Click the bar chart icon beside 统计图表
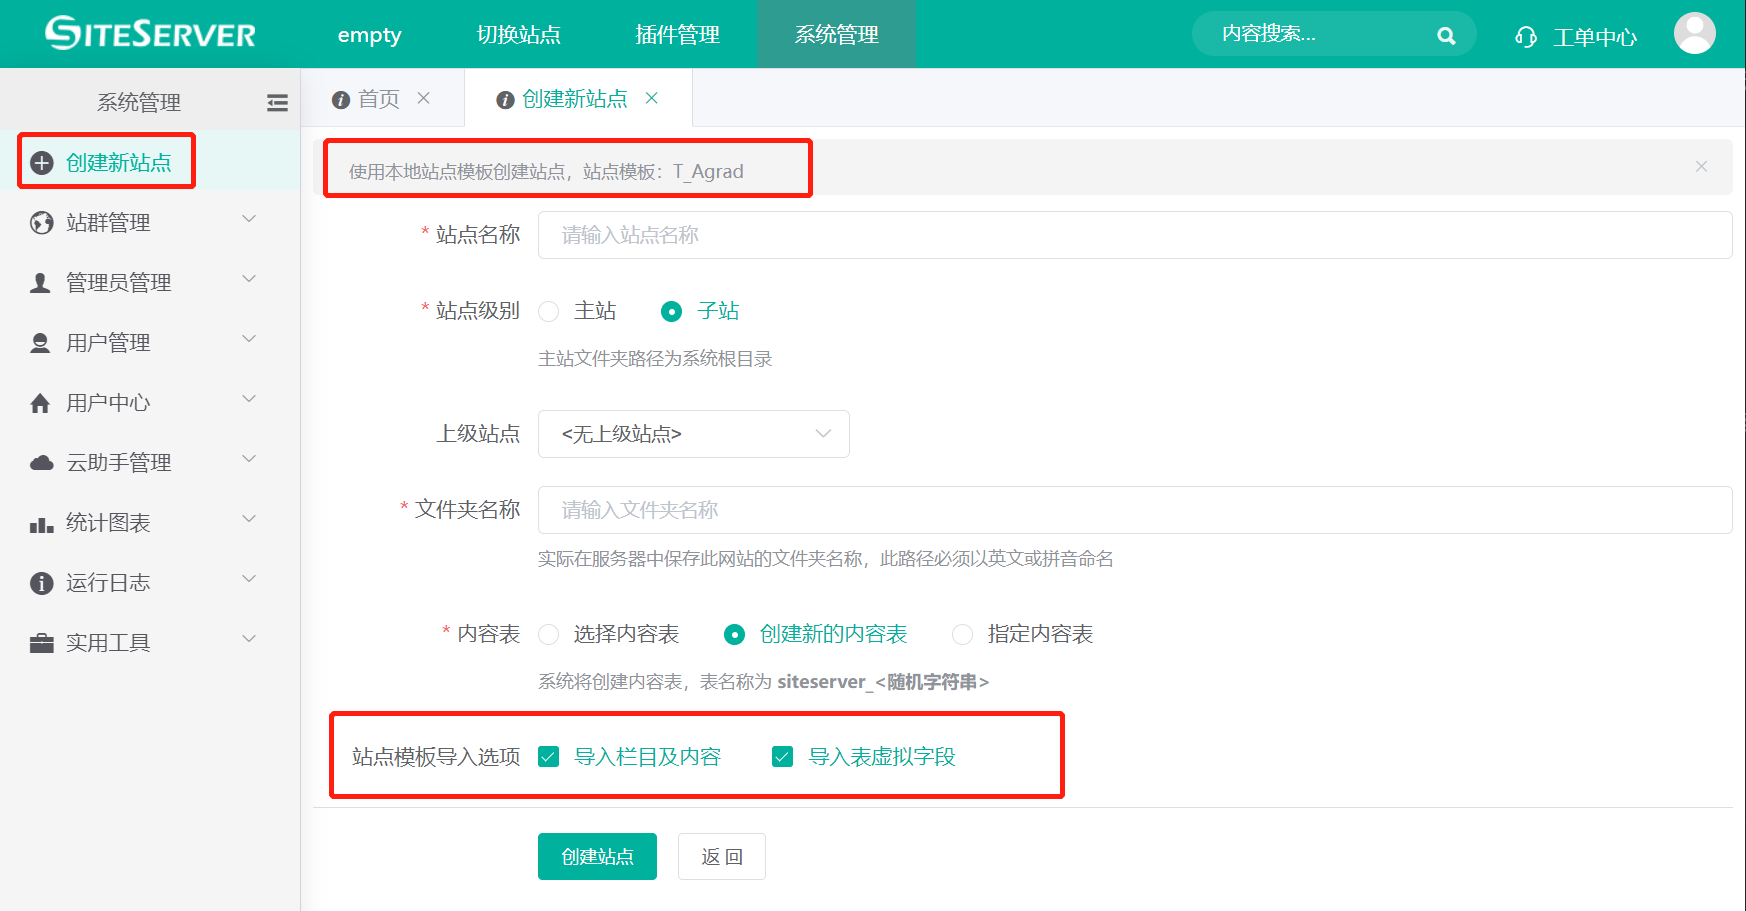Image resolution: width=1746 pixels, height=911 pixels. (x=41, y=523)
